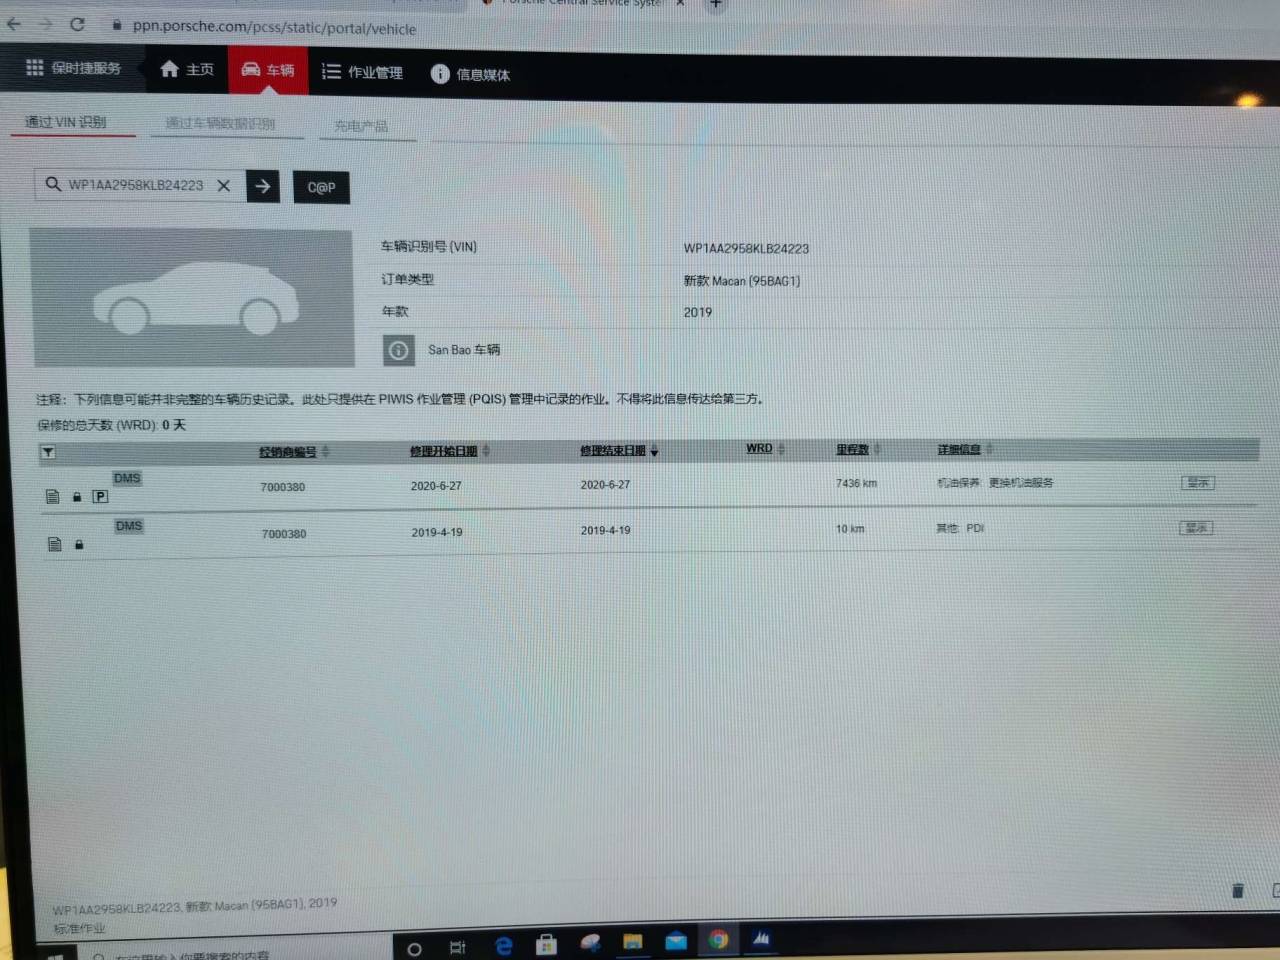1280x960 pixels.
Task: Open the 作业管理 job management menu
Action: [x=362, y=72]
